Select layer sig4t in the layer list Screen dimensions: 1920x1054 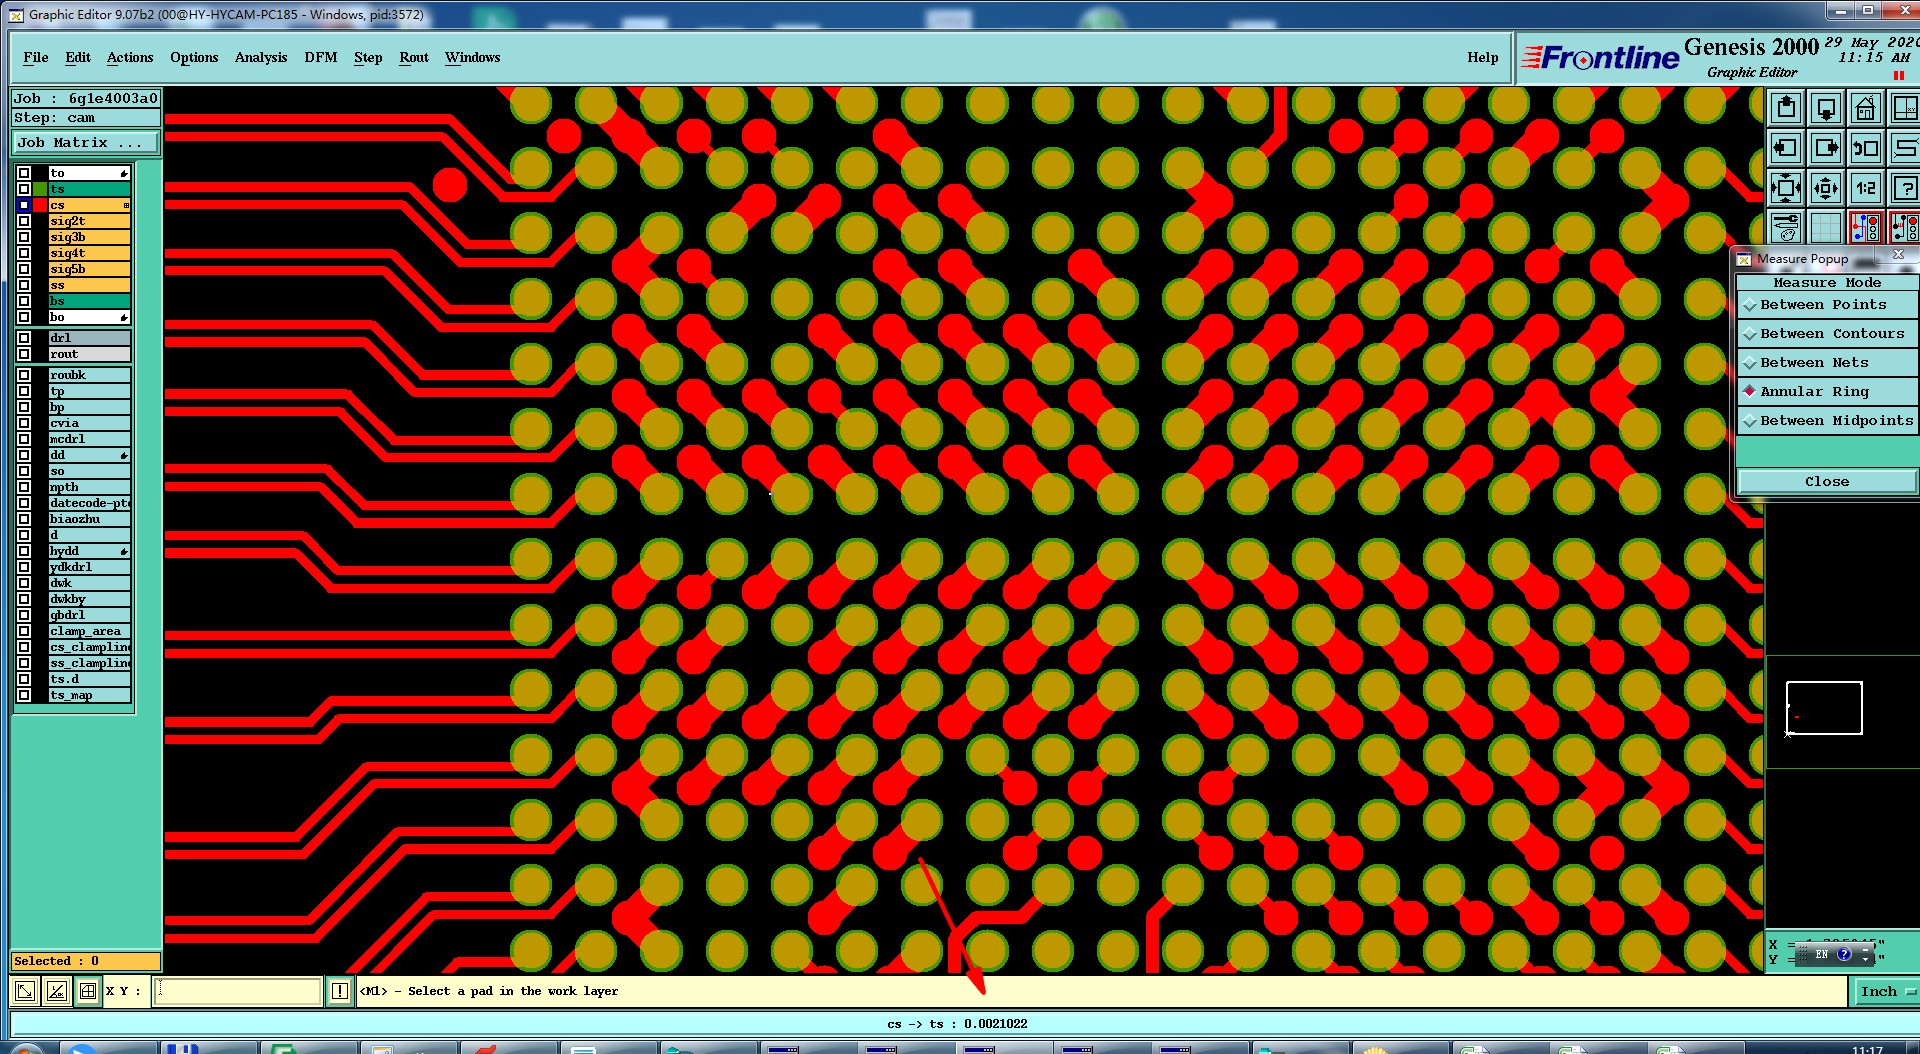pyautogui.click(x=89, y=253)
